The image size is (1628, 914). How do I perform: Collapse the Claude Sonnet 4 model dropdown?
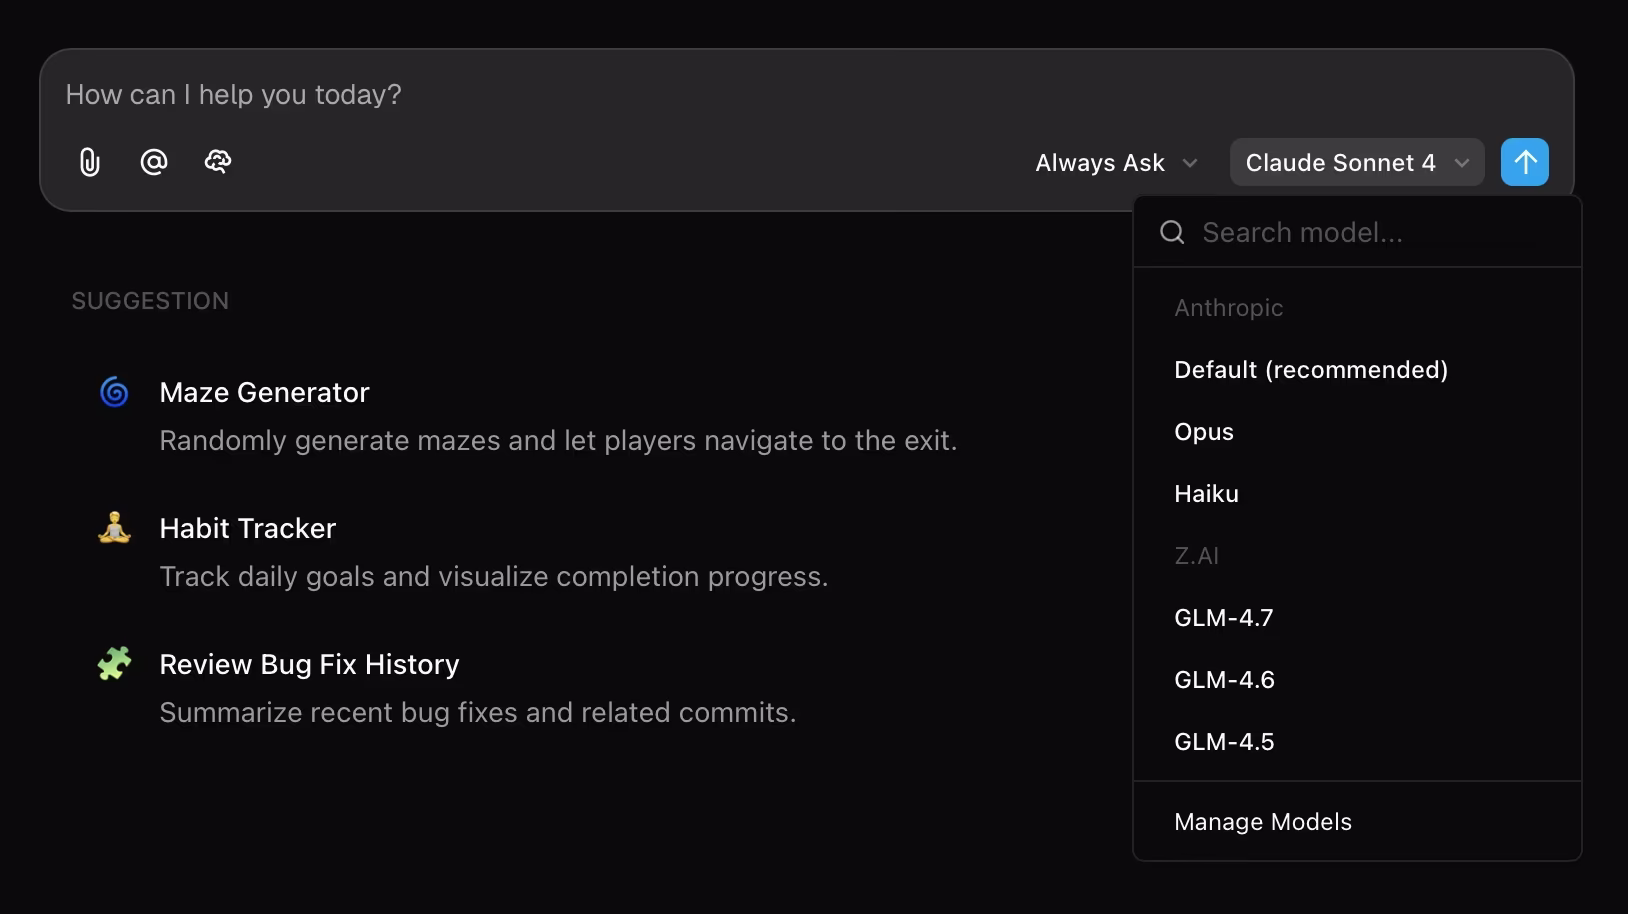(x=1356, y=163)
